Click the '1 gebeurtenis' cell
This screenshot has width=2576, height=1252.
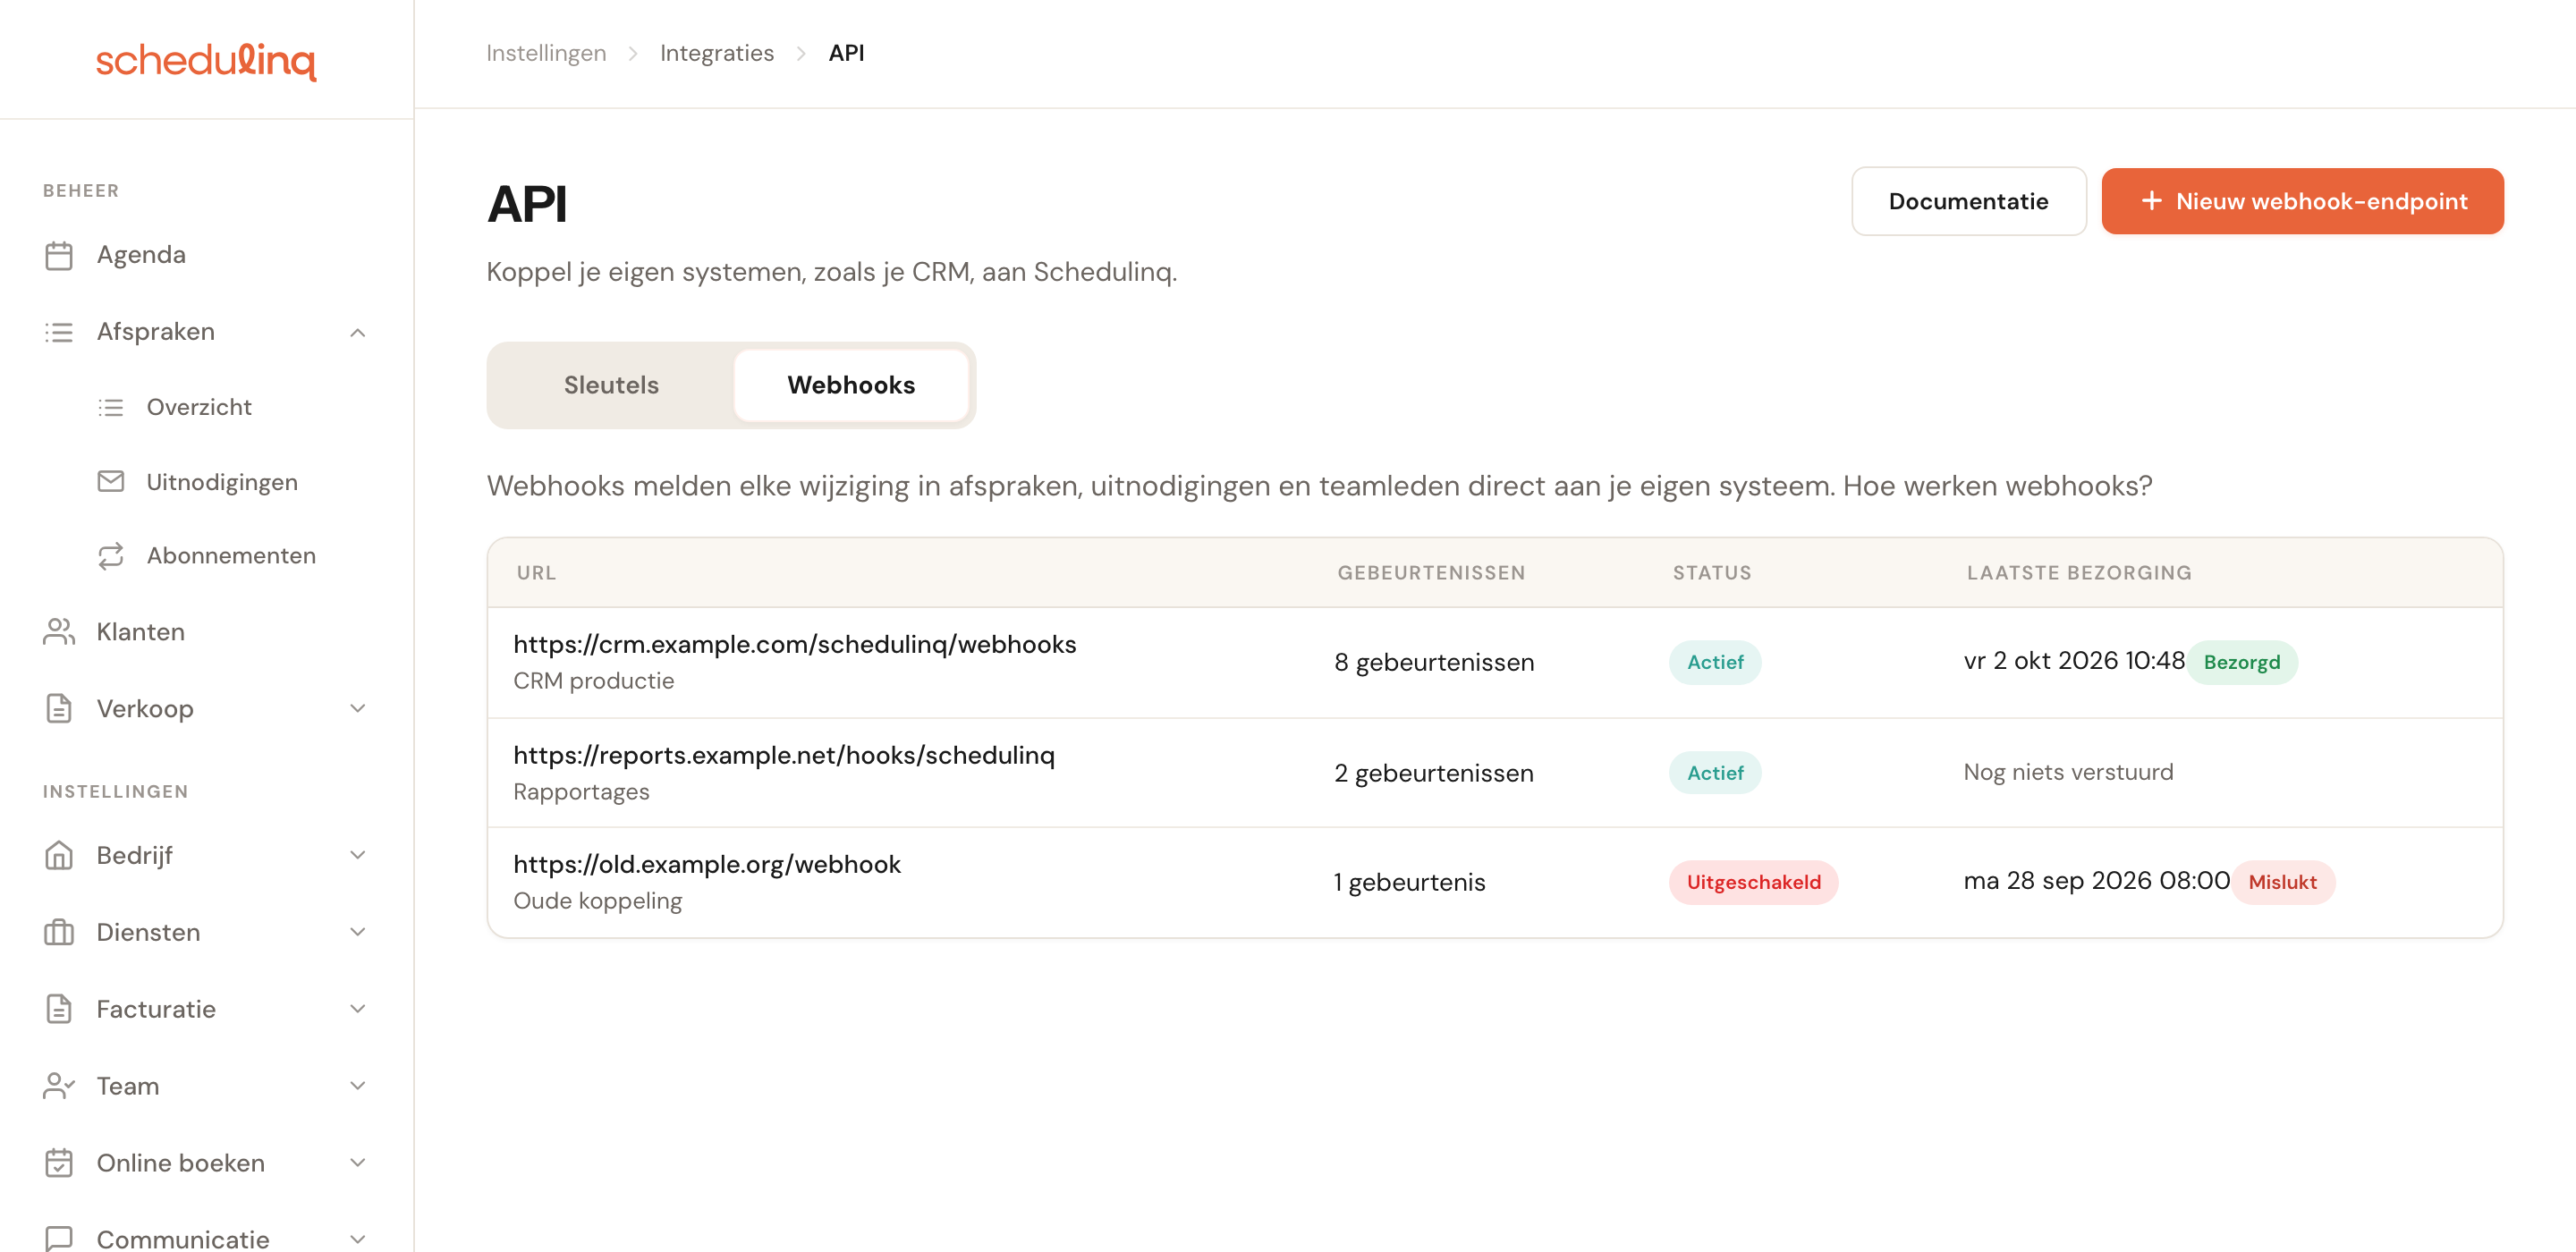click(x=1409, y=882)
